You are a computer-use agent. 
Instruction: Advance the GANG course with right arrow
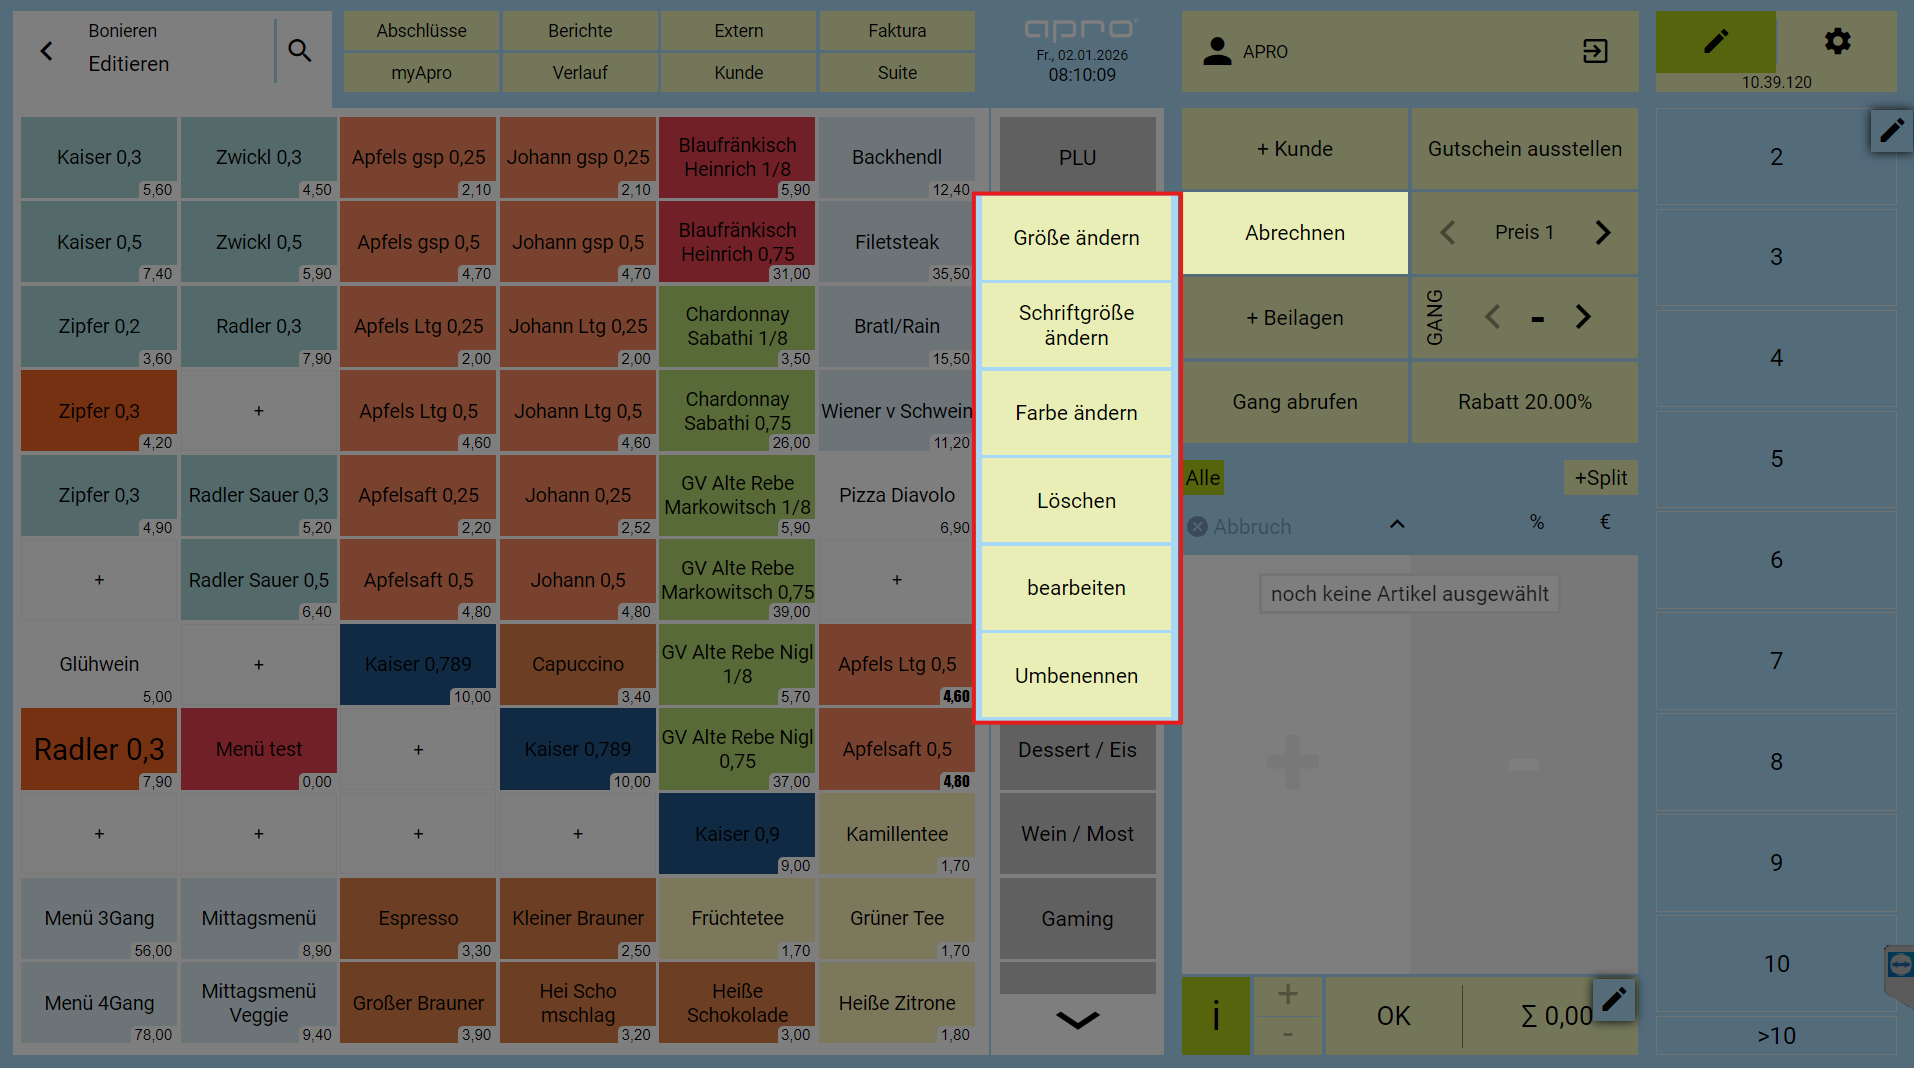pos(1583,317)
